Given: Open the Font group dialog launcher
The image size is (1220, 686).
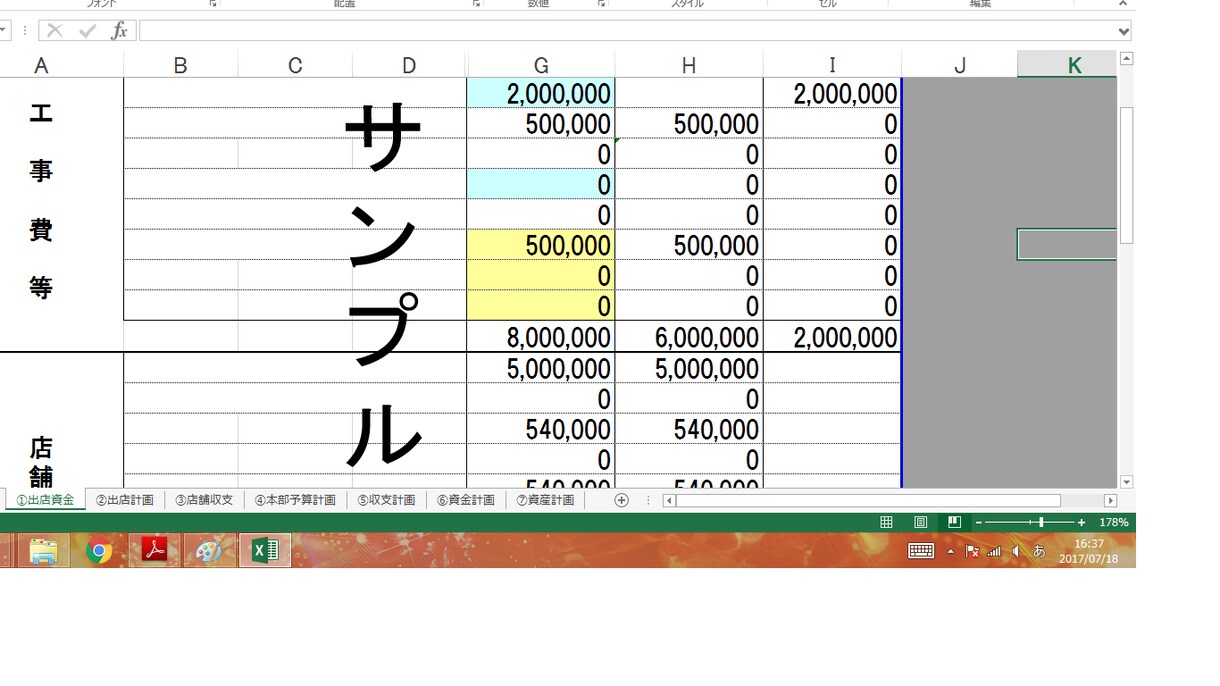Looking at the screenshot, I should click(213, 4).
